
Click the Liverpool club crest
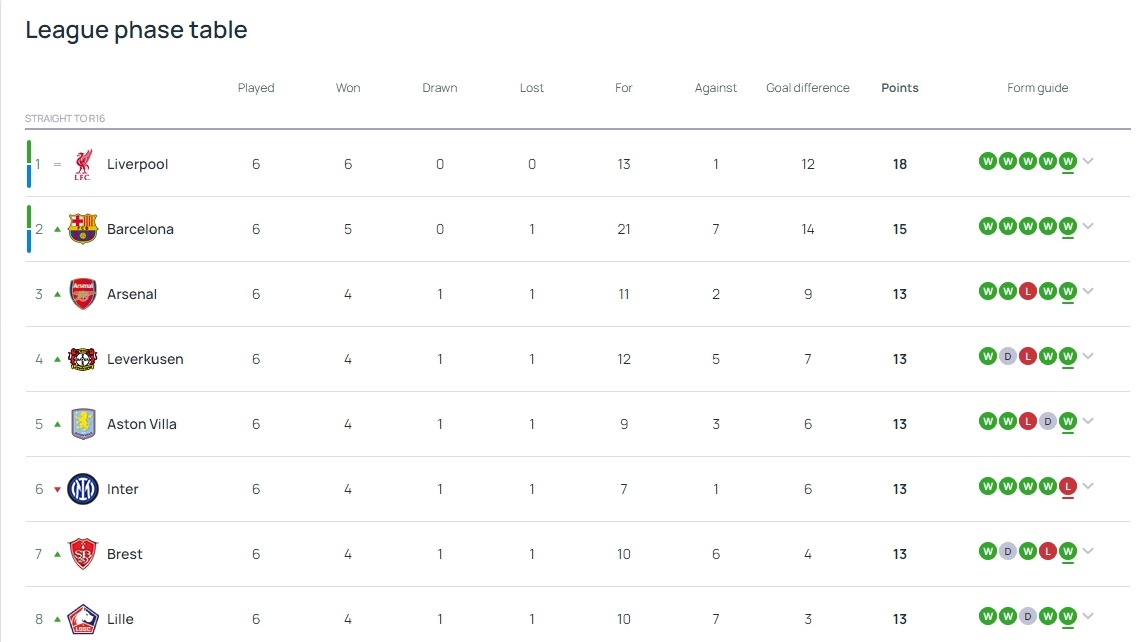coord(83,164)
